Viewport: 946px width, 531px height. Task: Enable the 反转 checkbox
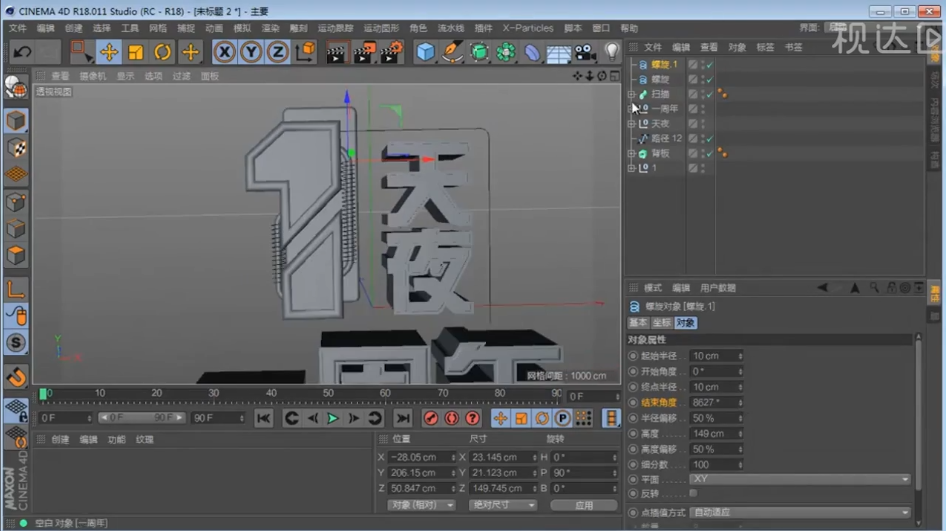pyautogui.click(x=693, y=494)
